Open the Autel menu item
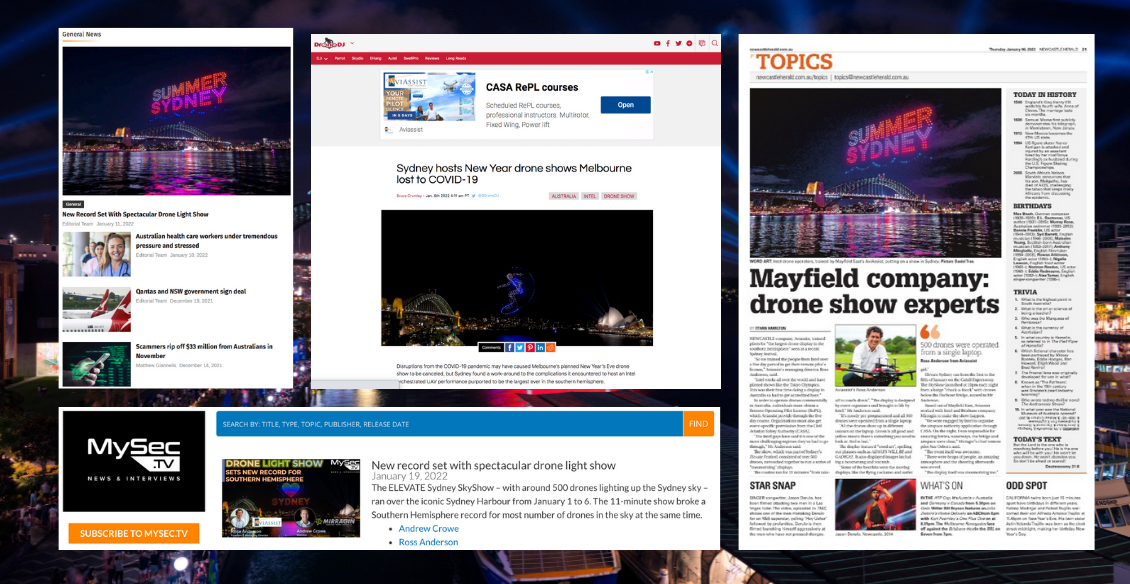Image resolution: width=1130 pixels, height=584 pixels. (393, 58)
